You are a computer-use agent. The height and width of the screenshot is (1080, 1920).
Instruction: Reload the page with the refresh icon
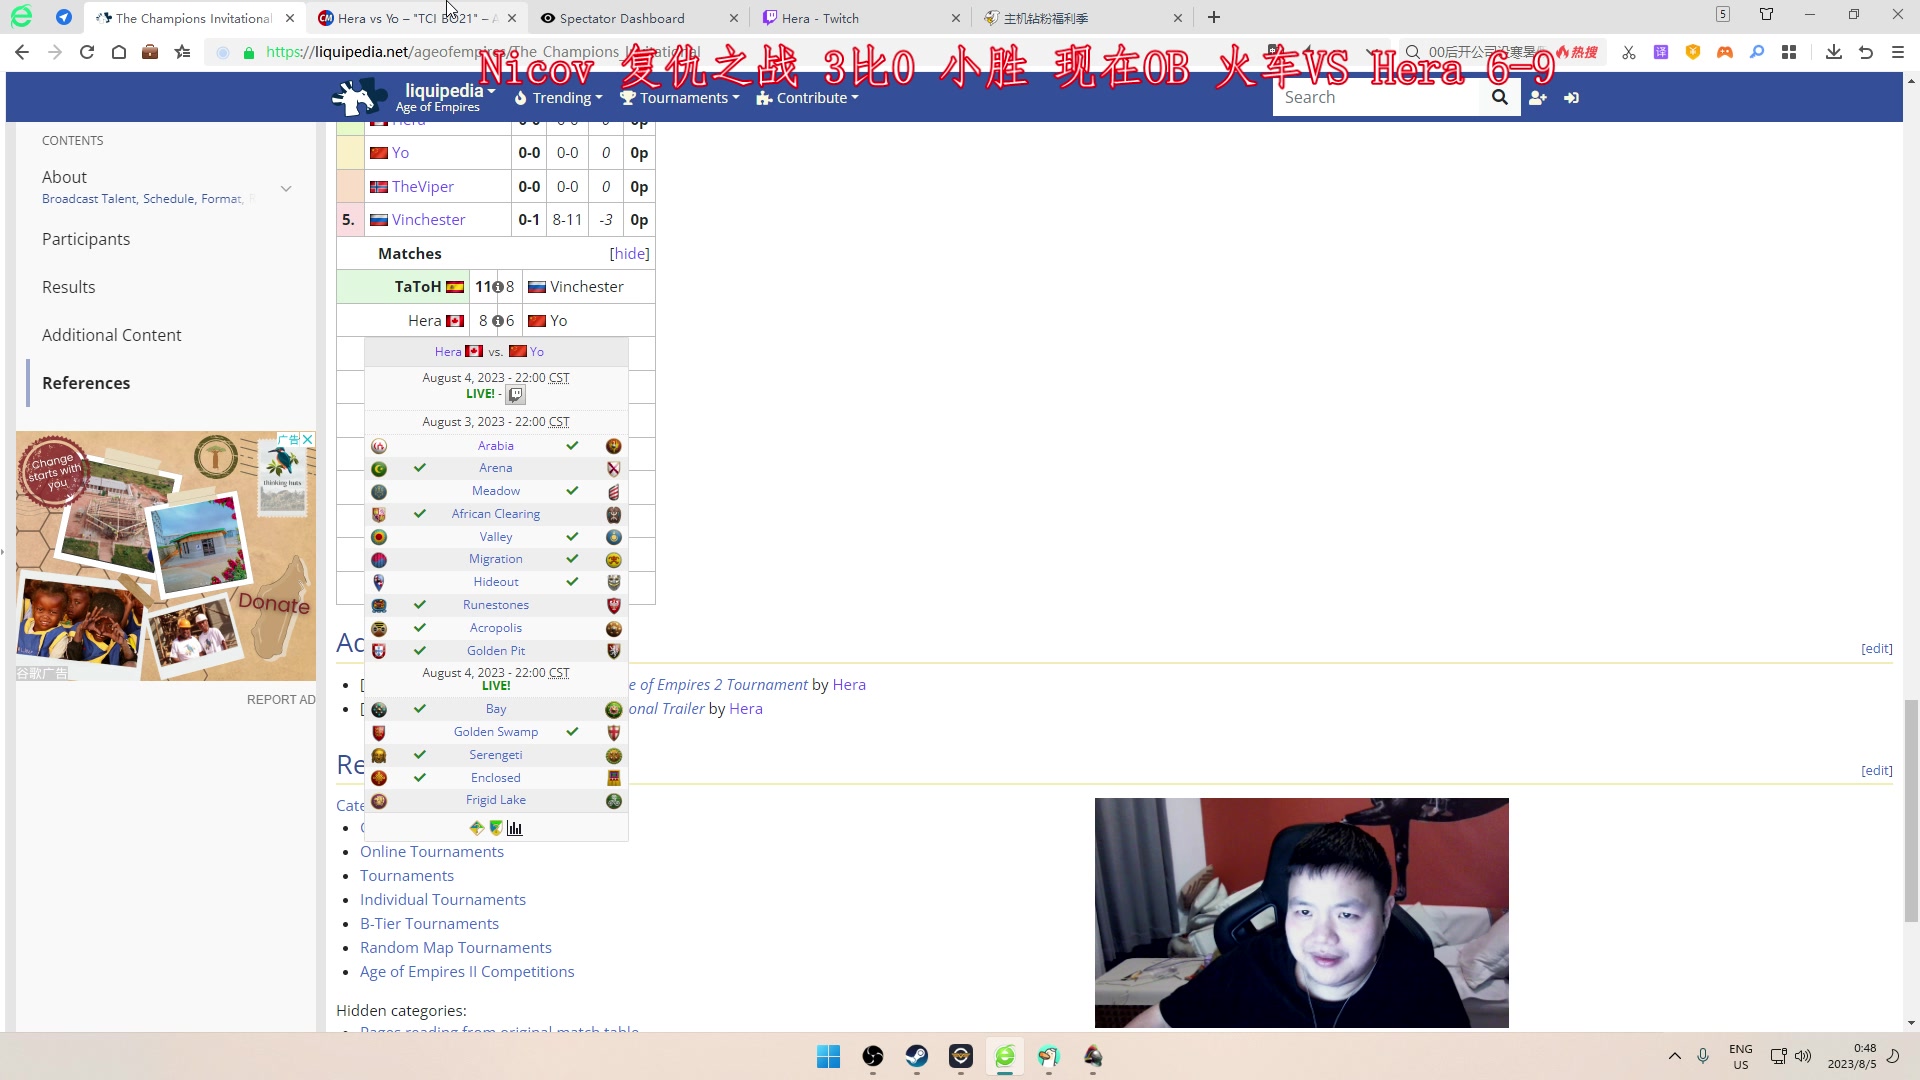click(x=87, y=52)
